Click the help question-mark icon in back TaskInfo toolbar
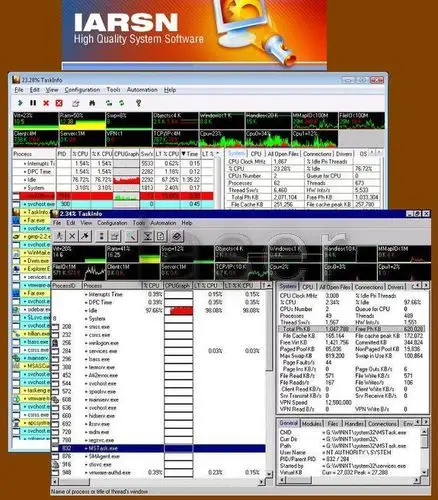 pos(138,103)
